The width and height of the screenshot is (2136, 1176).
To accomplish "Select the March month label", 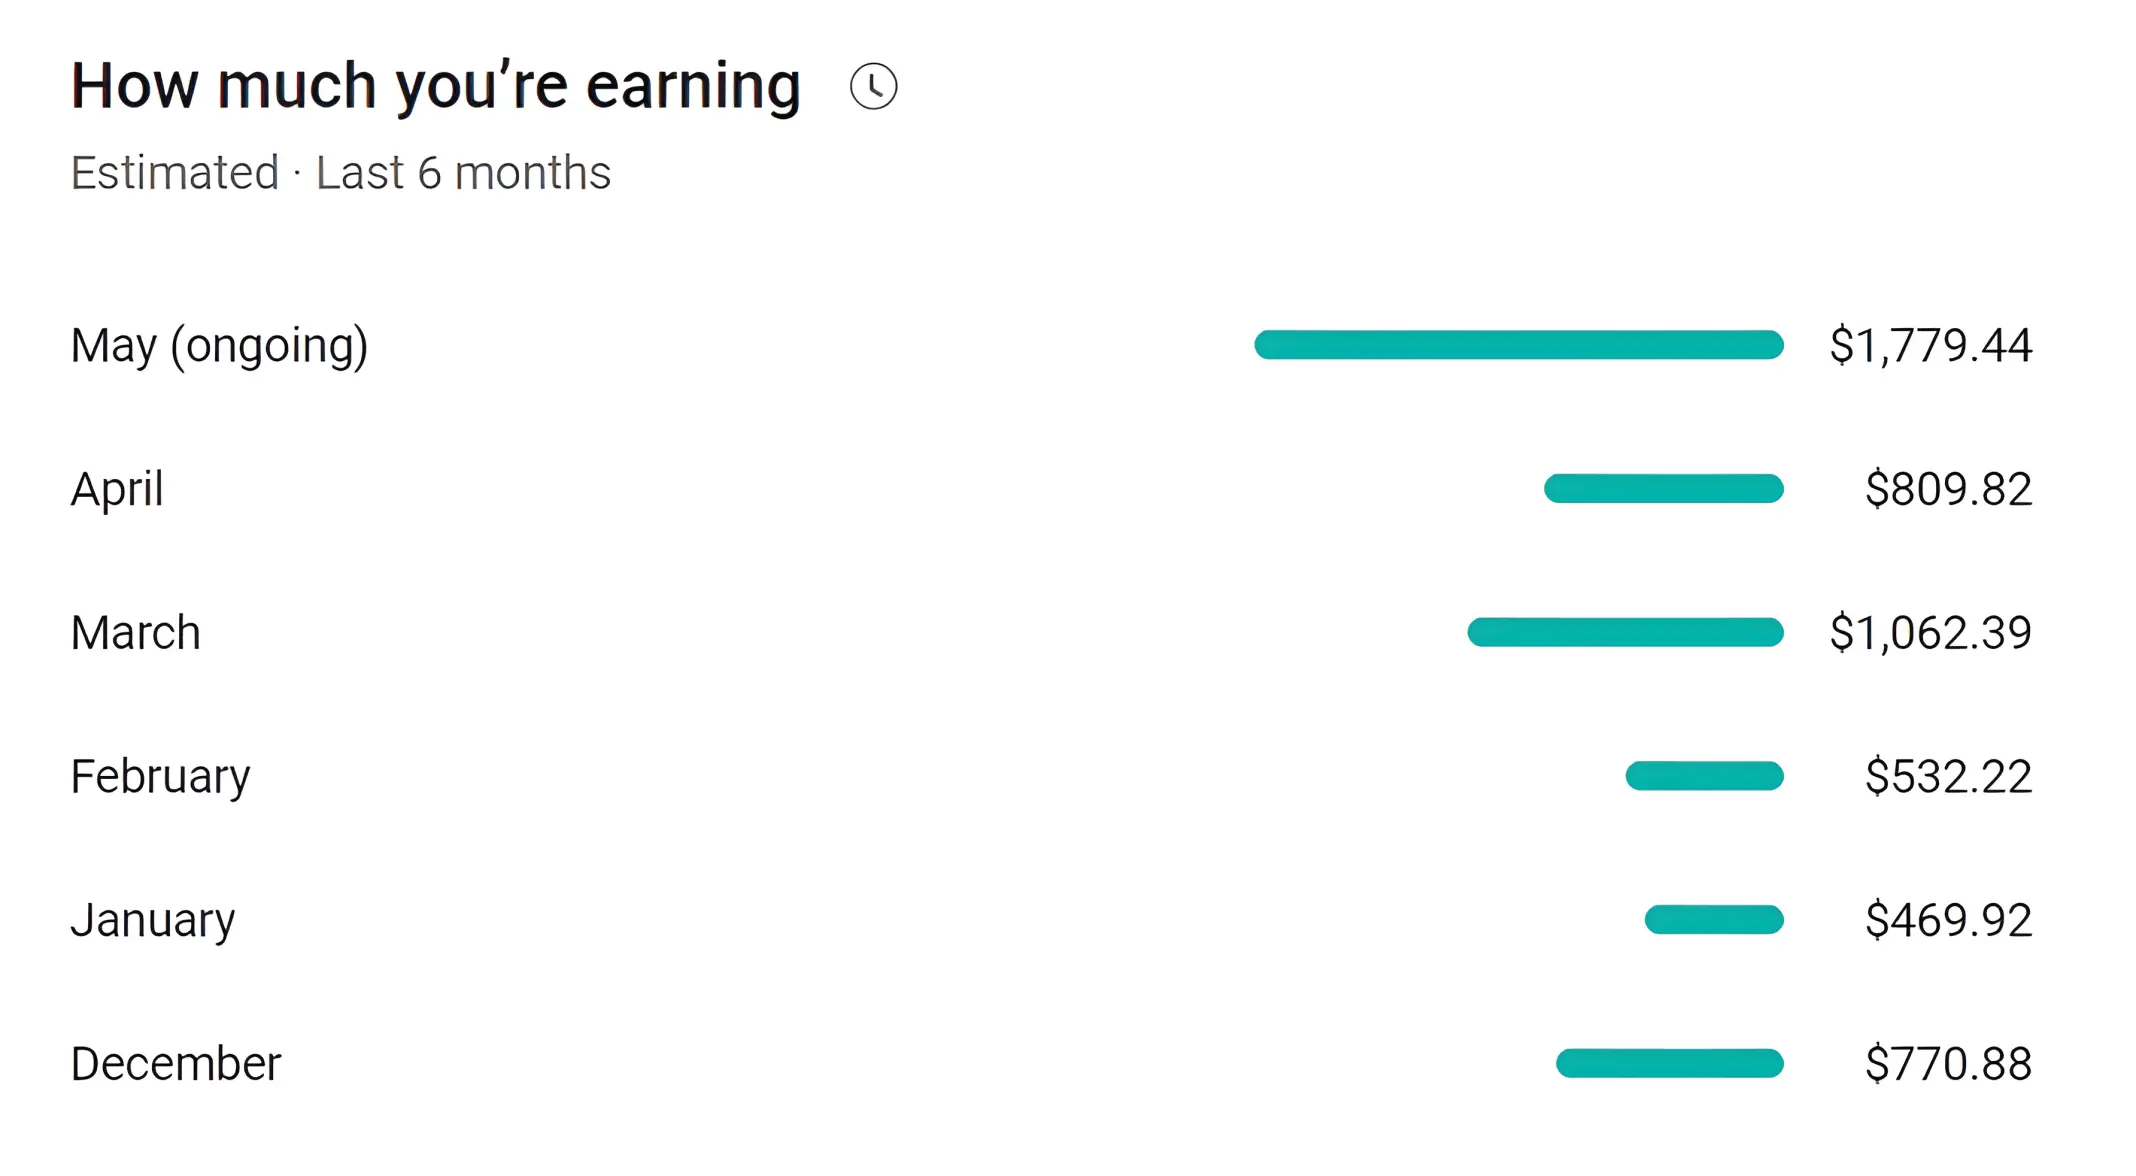I will coord(135,633).
